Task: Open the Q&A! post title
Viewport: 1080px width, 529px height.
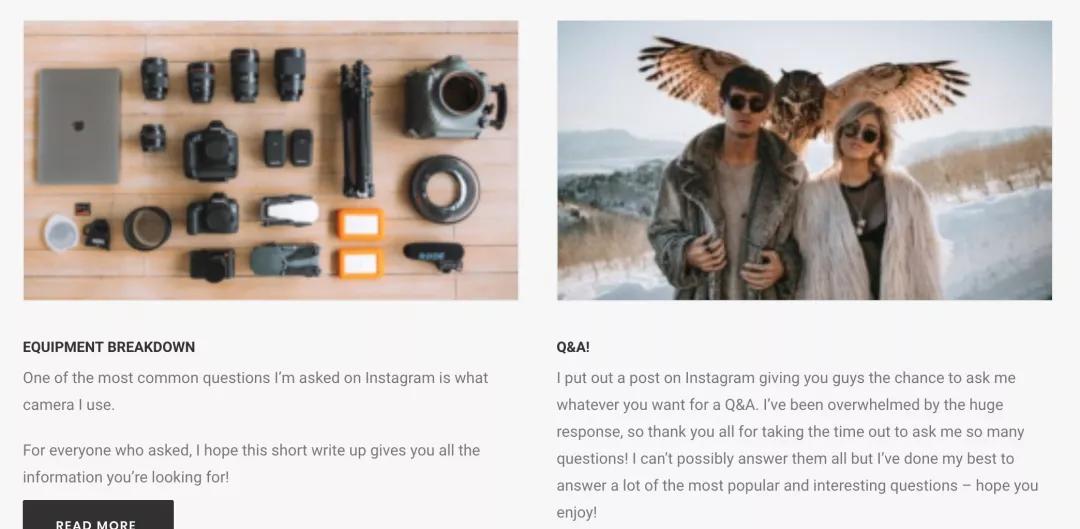Action: pos(573,347)
